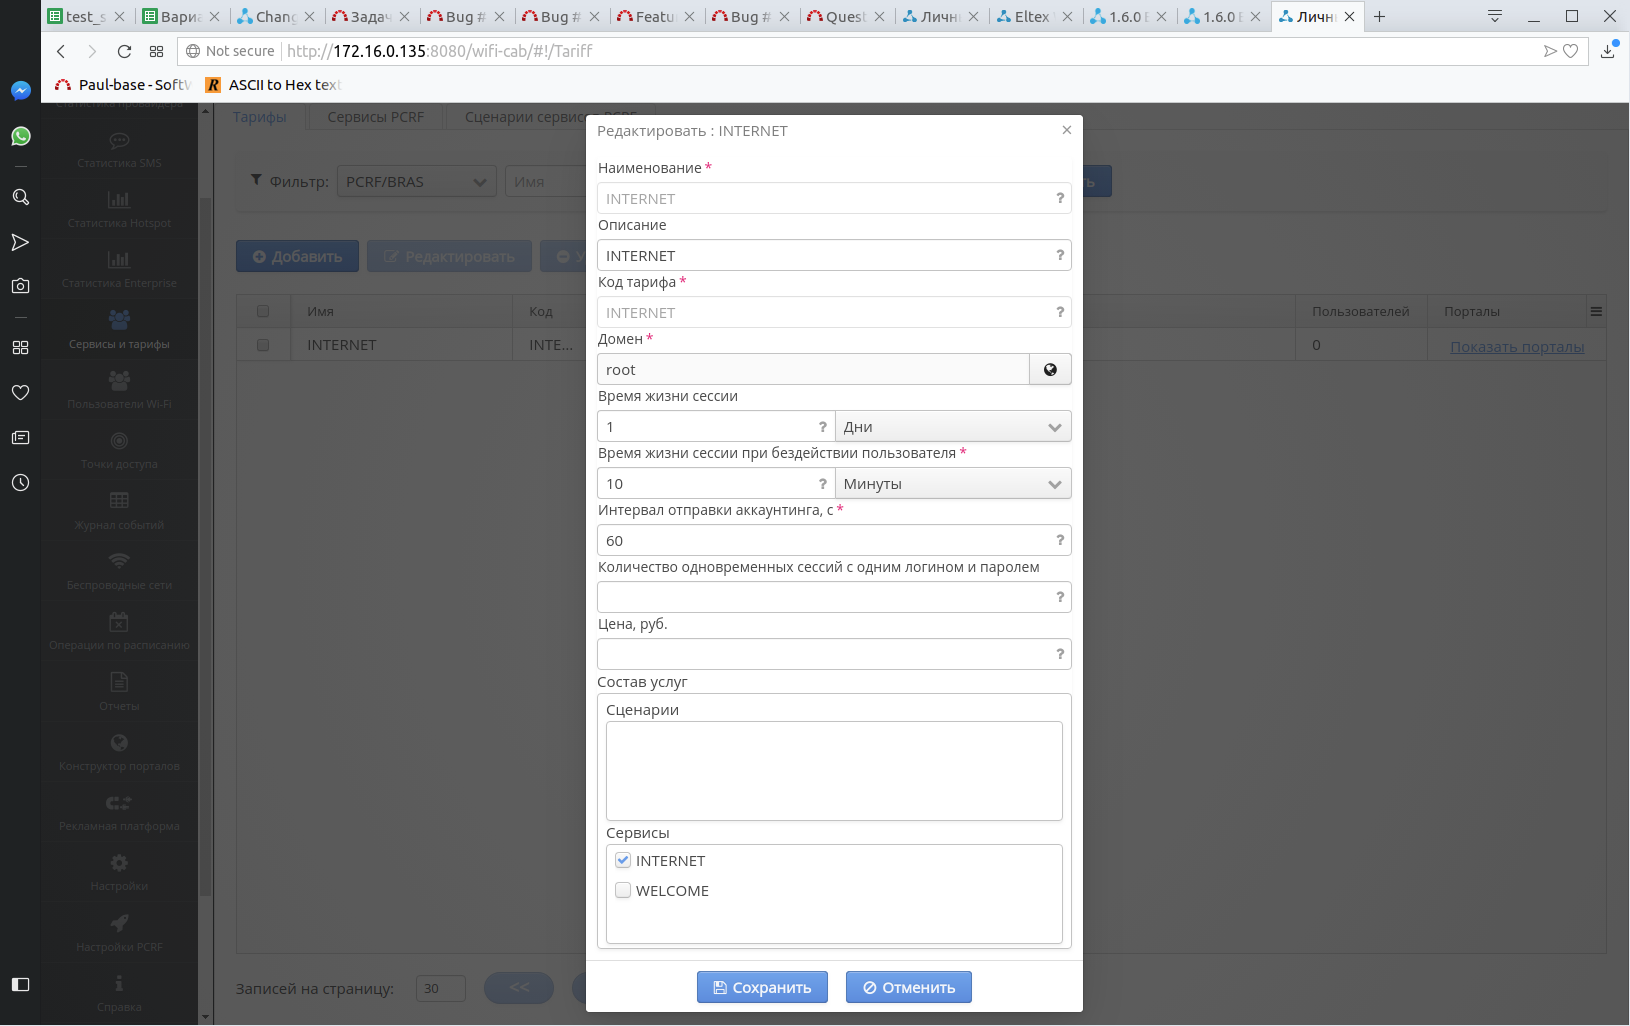Uncheck the INTERNET service checkbox
Screen dimensions: 1630x1026
pos(623,860)
